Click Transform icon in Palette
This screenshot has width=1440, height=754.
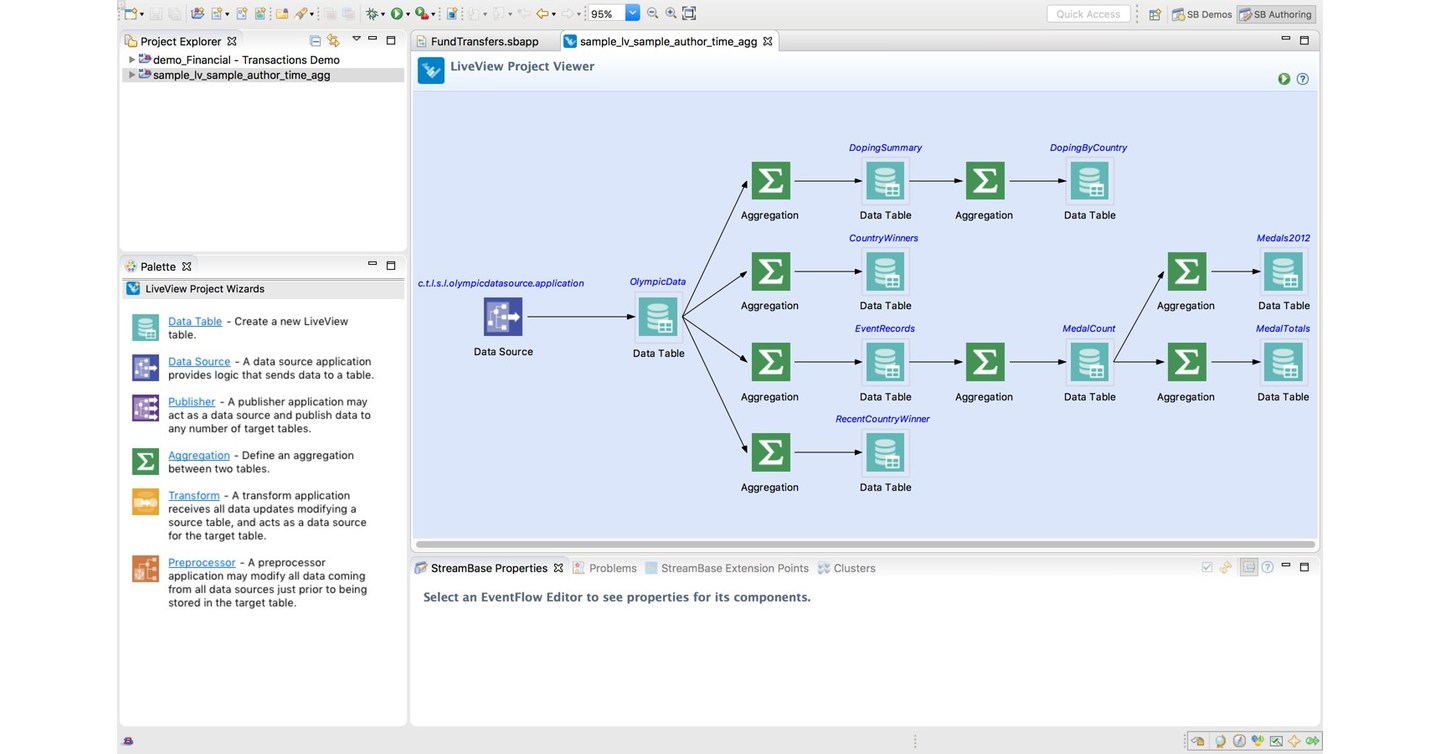pos(146,502)
